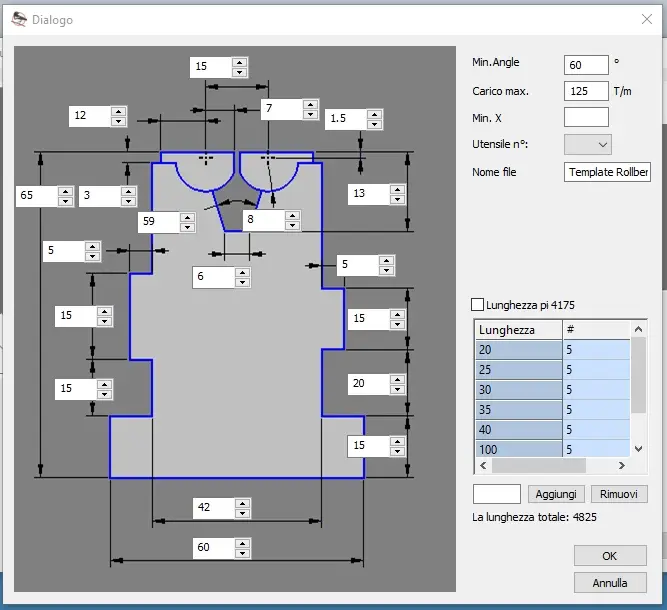
Task: Cancel with the Annulla button
Action: [610, 582]
